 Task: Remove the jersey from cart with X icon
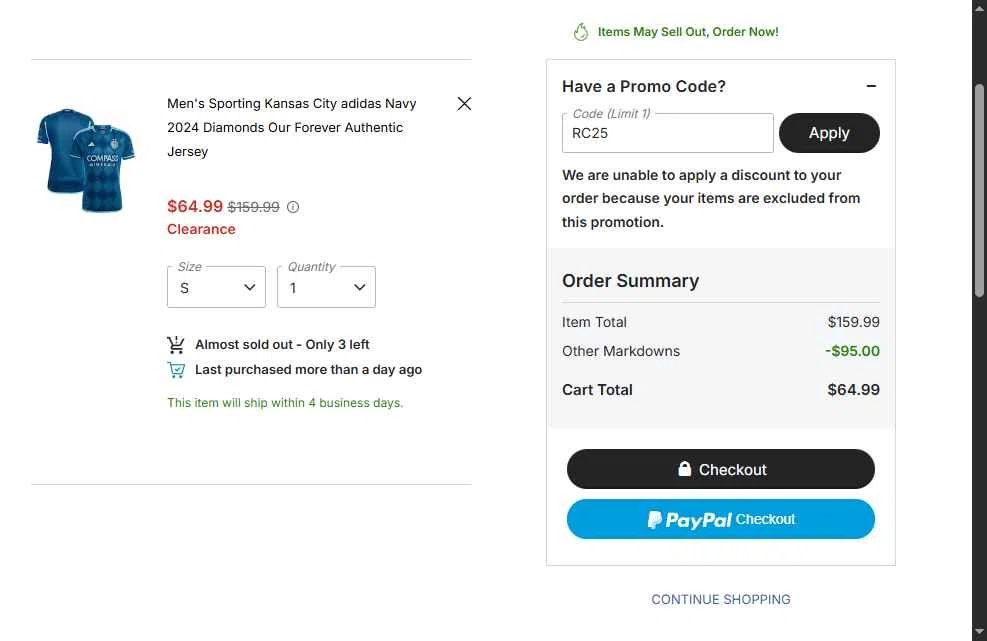pyautogui.click(x=464, y=103)
